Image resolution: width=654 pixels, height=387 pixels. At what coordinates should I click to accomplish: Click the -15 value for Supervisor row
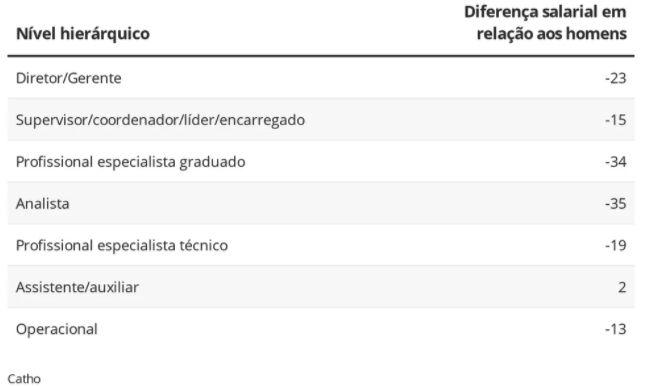pyautogui.click(x=616, y=120)
